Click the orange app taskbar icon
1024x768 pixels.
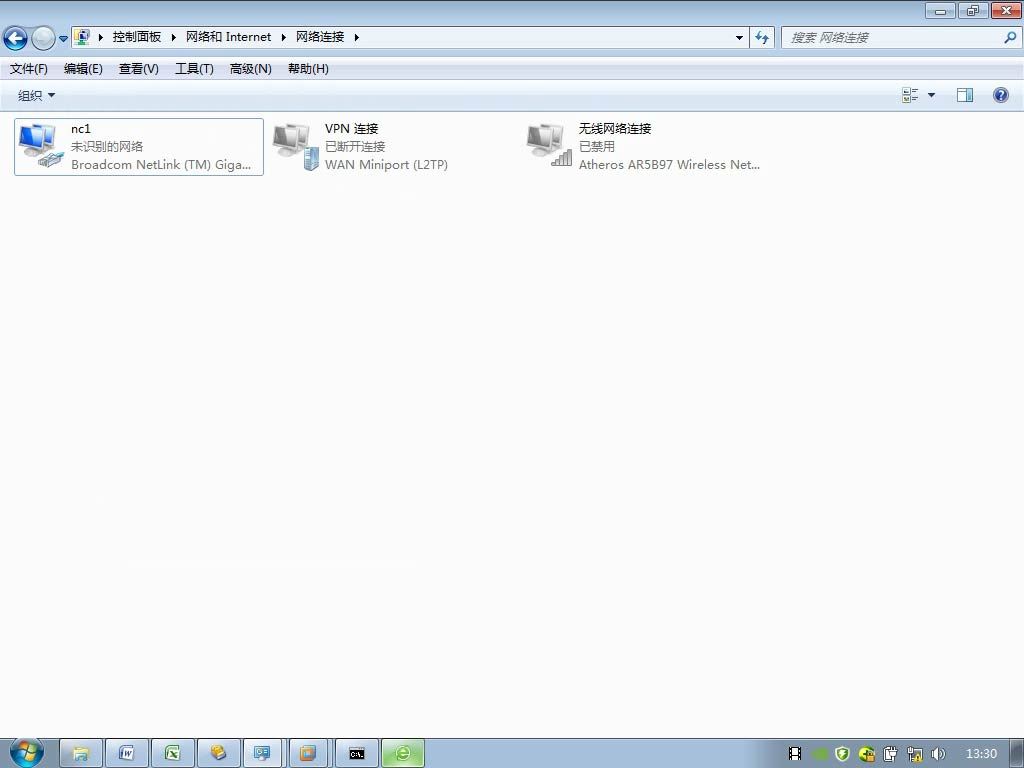tap(308, 754)
